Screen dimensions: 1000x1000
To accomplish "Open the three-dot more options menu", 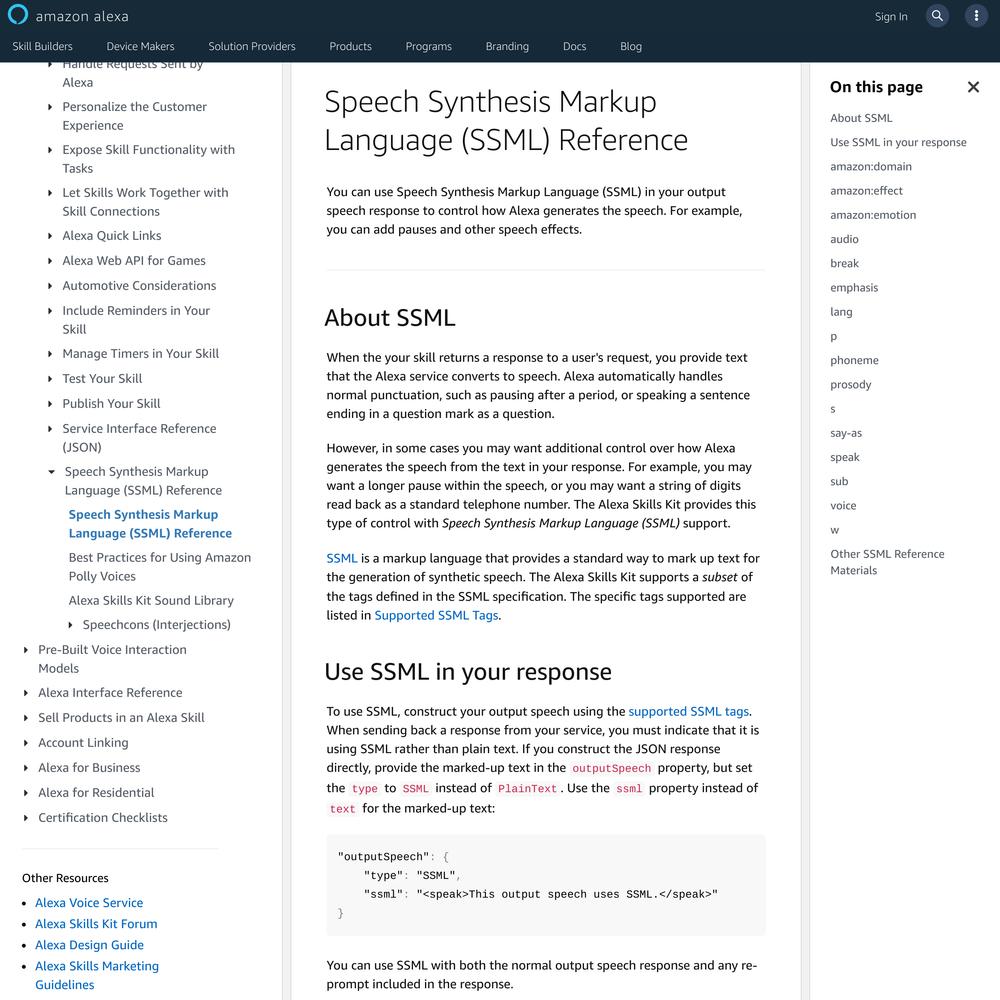I will click(x=976, y=16).
